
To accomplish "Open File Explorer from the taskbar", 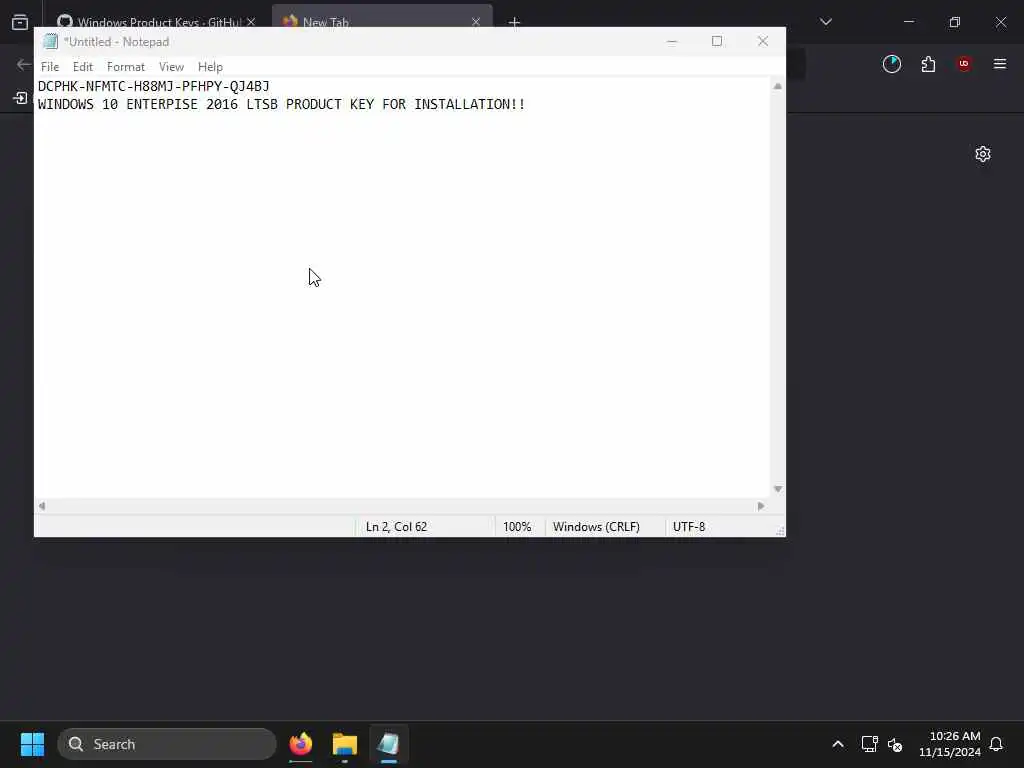I will click(x=345, y=744).
